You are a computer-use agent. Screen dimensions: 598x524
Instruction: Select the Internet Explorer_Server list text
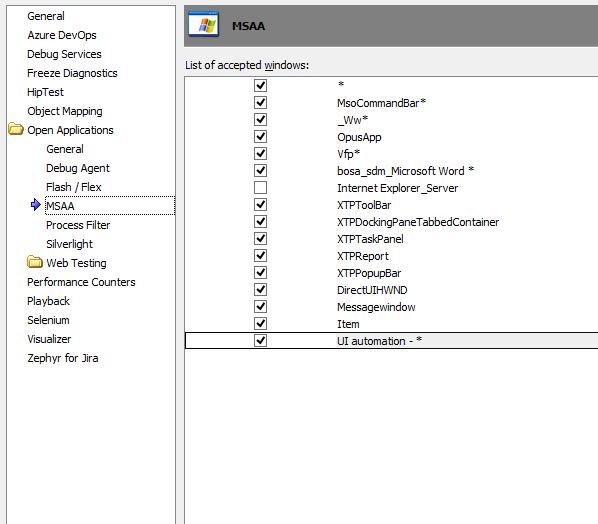[x=397, y=188]
